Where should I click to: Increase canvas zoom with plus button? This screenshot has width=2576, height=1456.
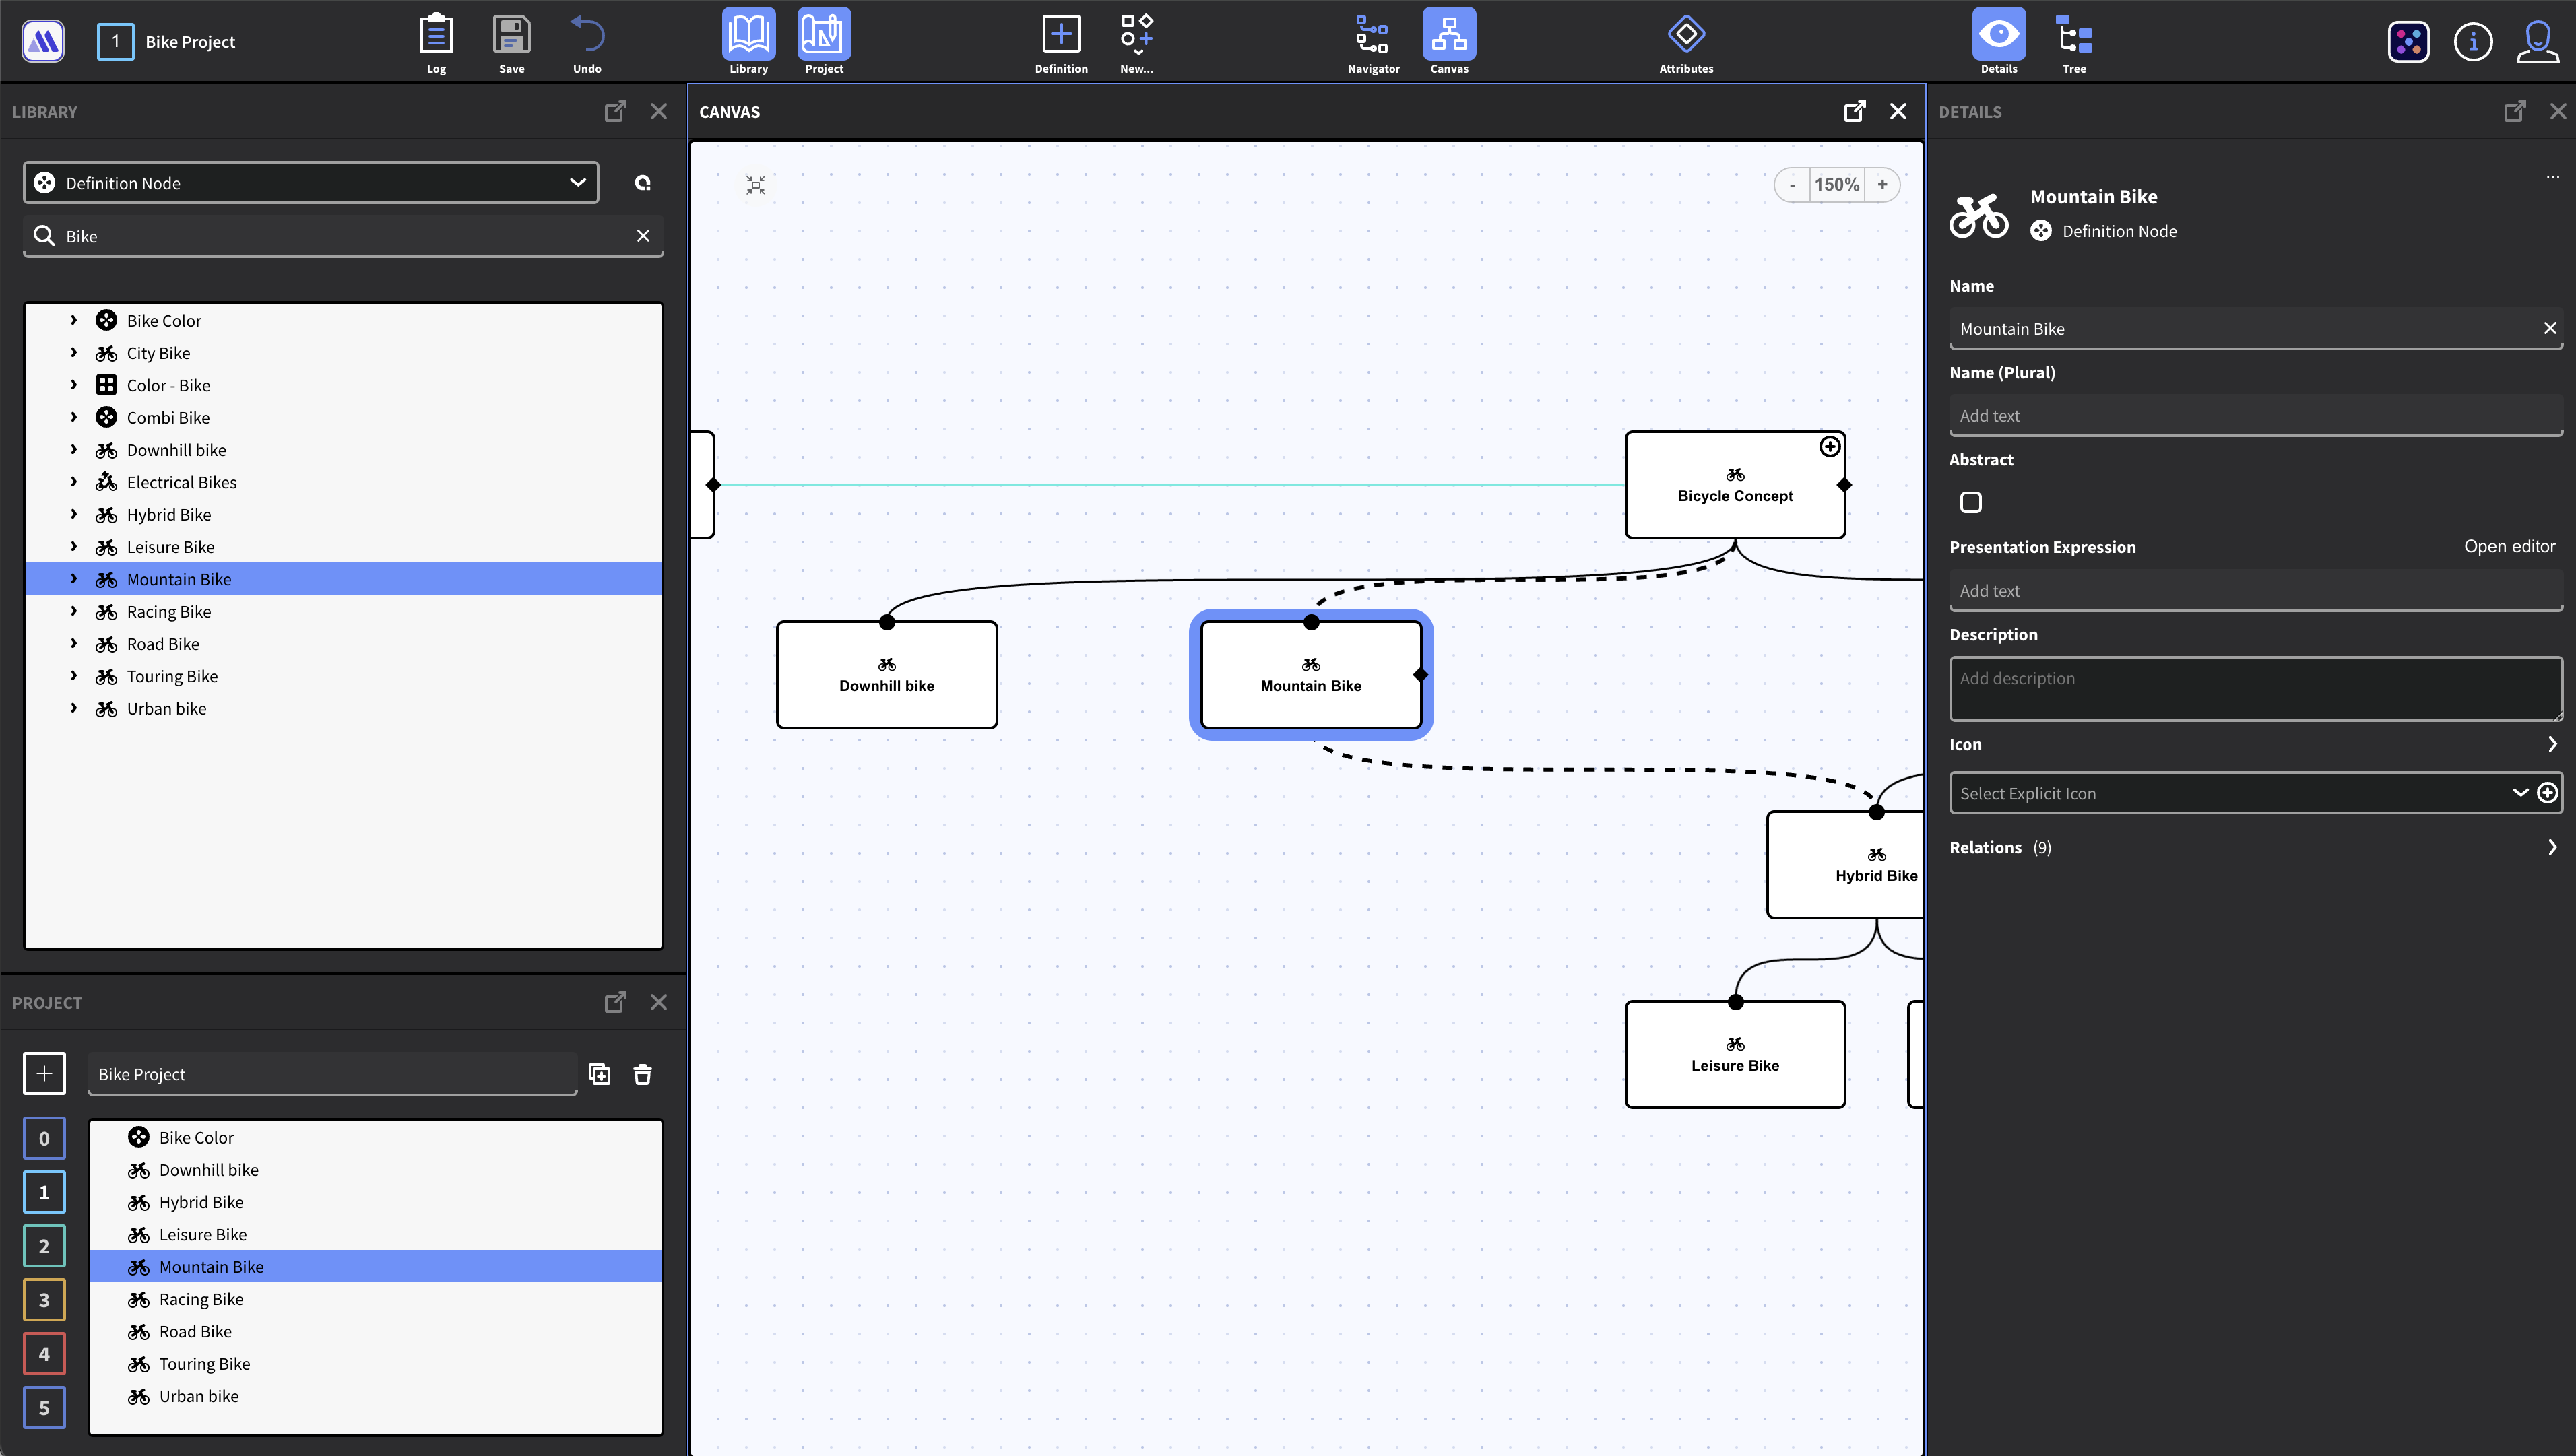coord(1882,185)
